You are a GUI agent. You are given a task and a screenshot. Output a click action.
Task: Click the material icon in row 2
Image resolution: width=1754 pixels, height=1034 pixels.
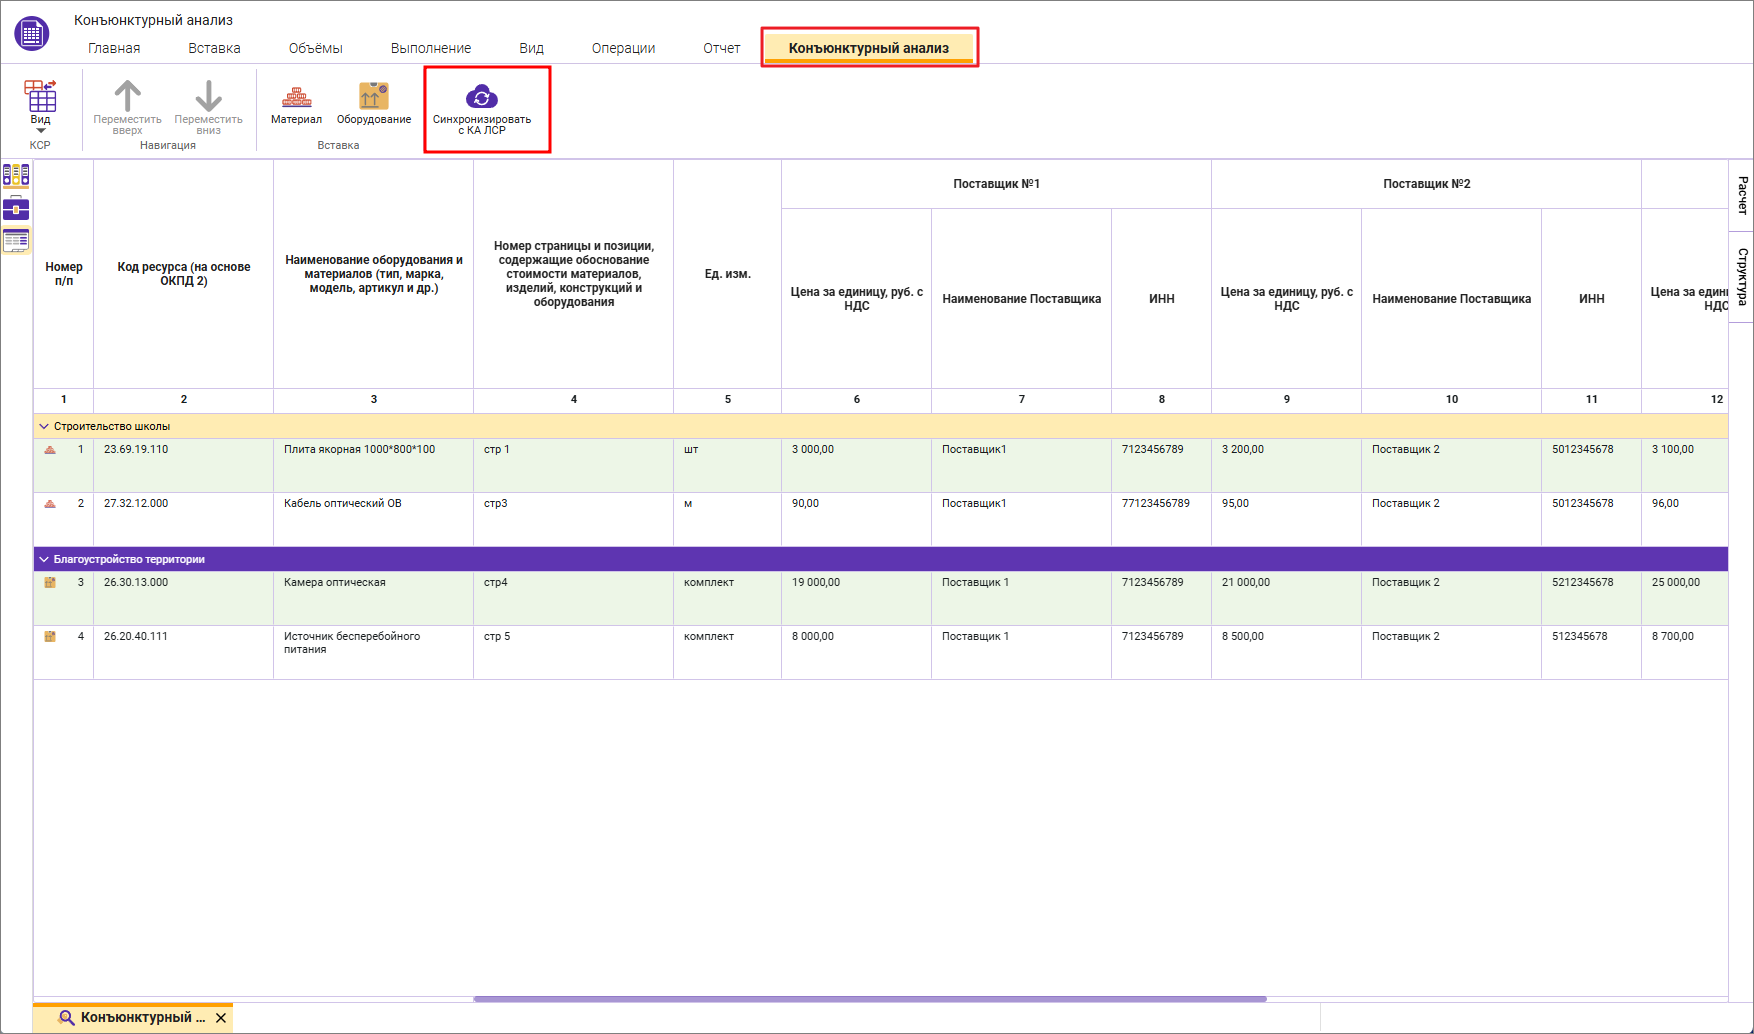coord(50,503)
